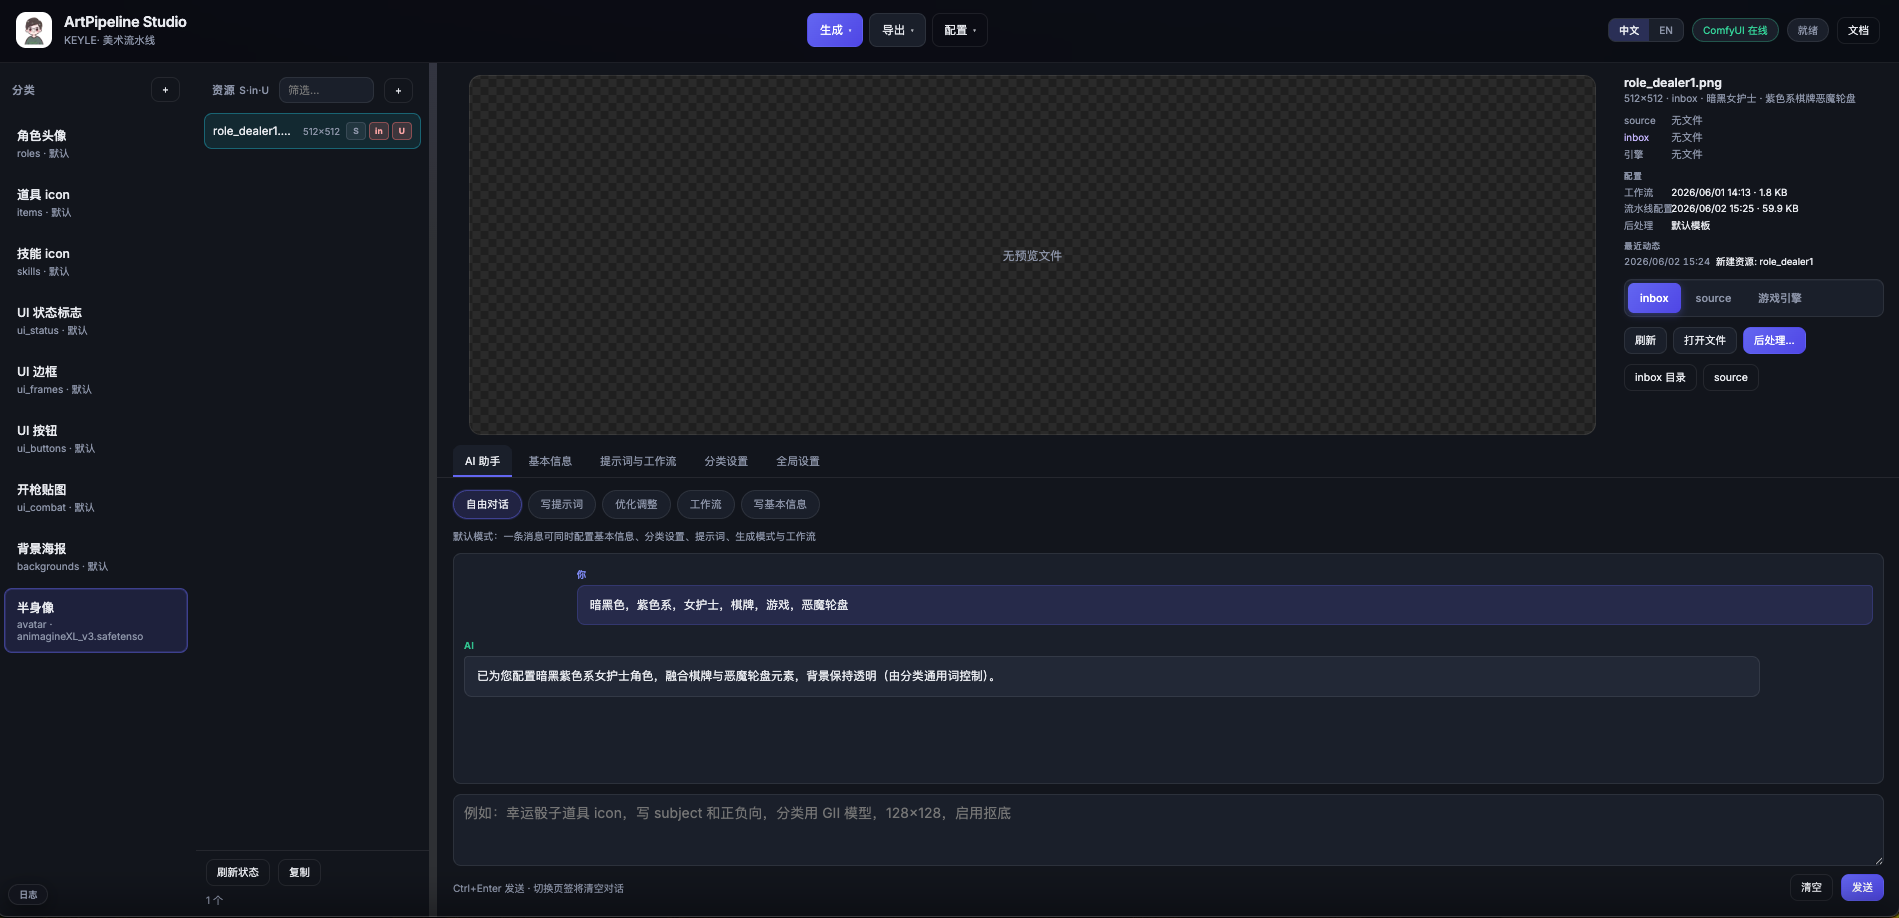Open the 后处理... dialog button
1899x918 pixels.
[1774, 340]
